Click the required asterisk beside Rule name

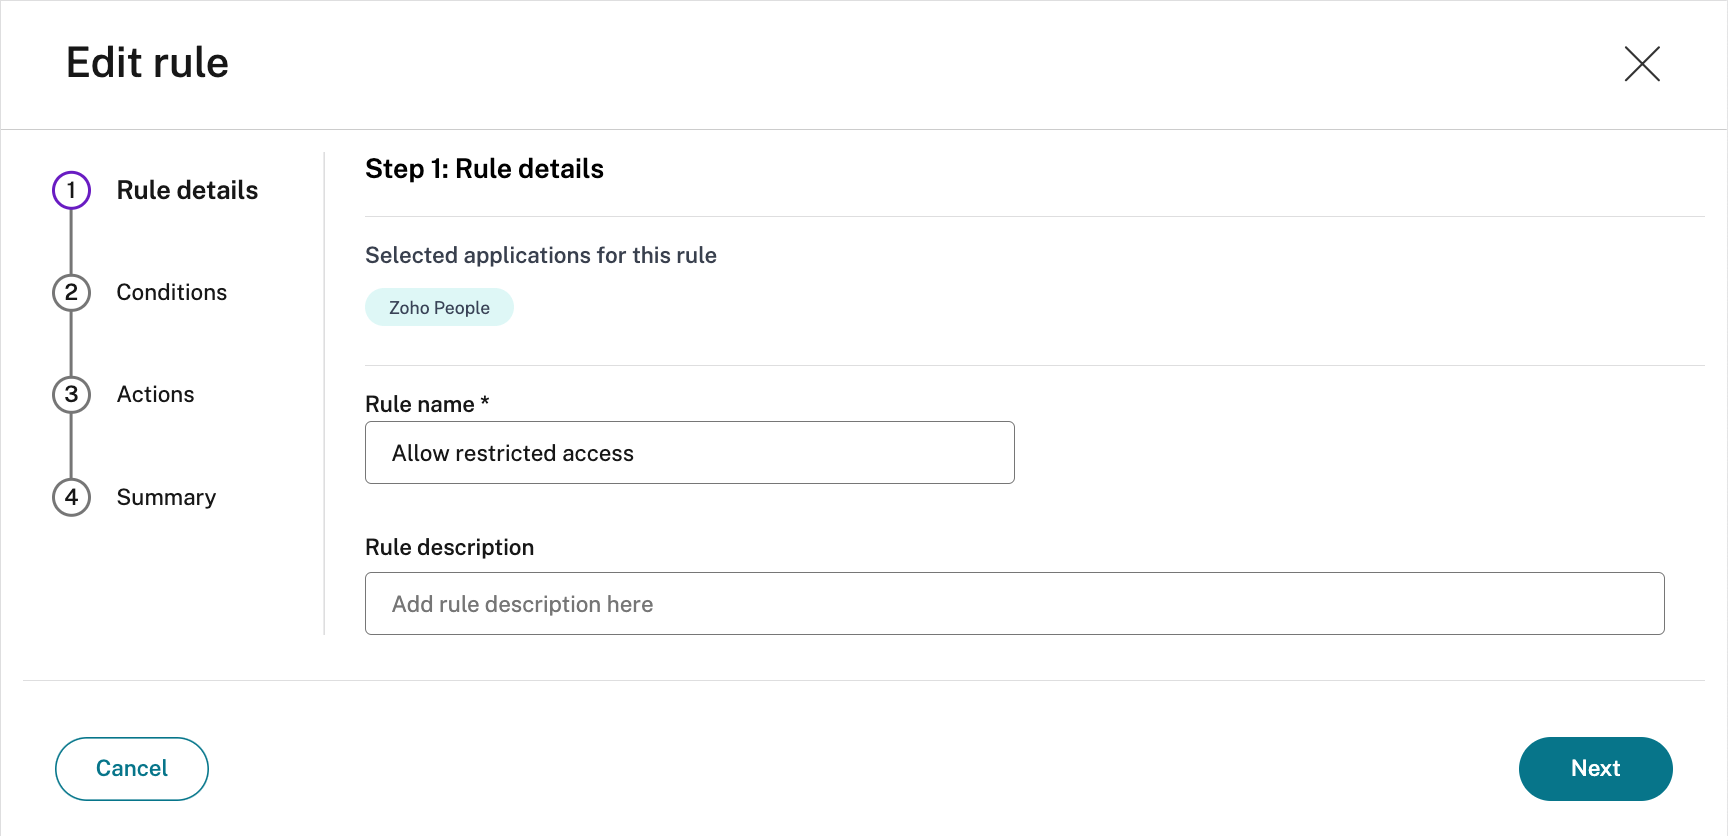(x=485, y=401)
